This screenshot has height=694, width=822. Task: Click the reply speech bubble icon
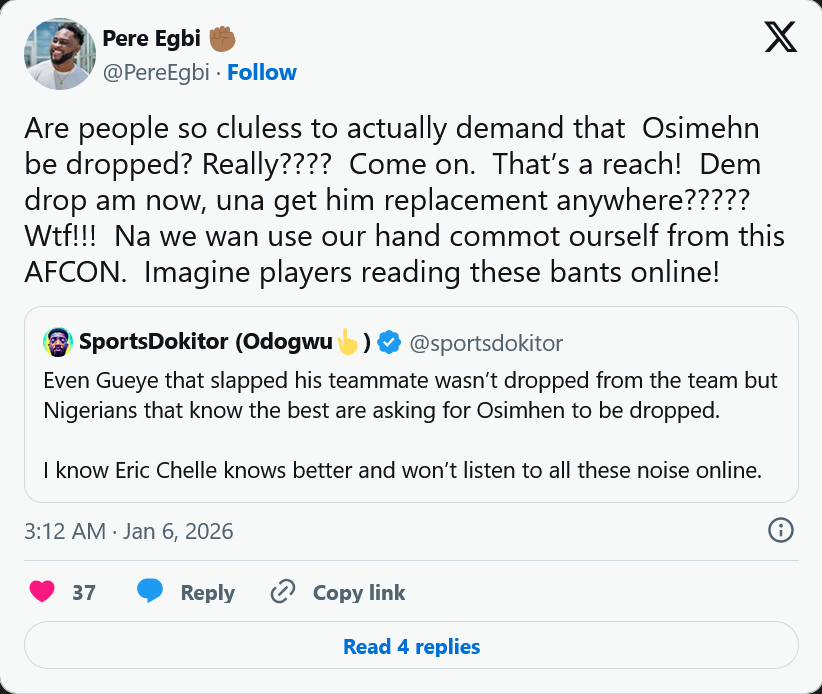point(150,592)
